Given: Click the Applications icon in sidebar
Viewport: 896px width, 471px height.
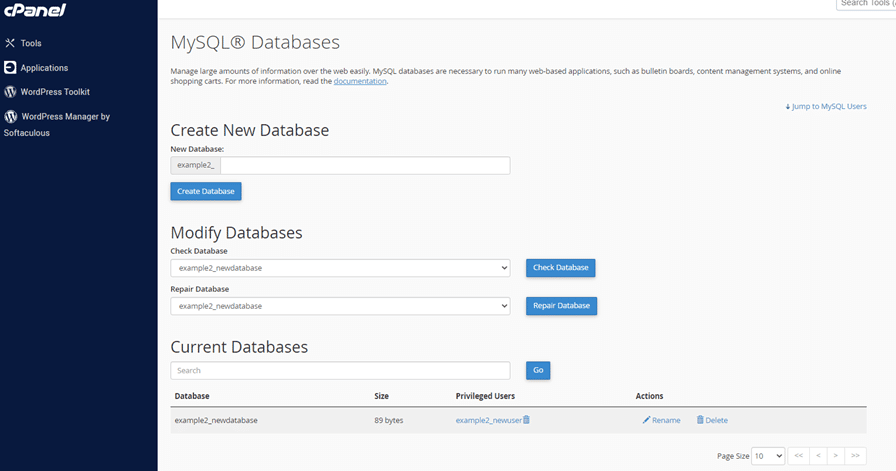Looking at the screenshot, I should point(10,67).
